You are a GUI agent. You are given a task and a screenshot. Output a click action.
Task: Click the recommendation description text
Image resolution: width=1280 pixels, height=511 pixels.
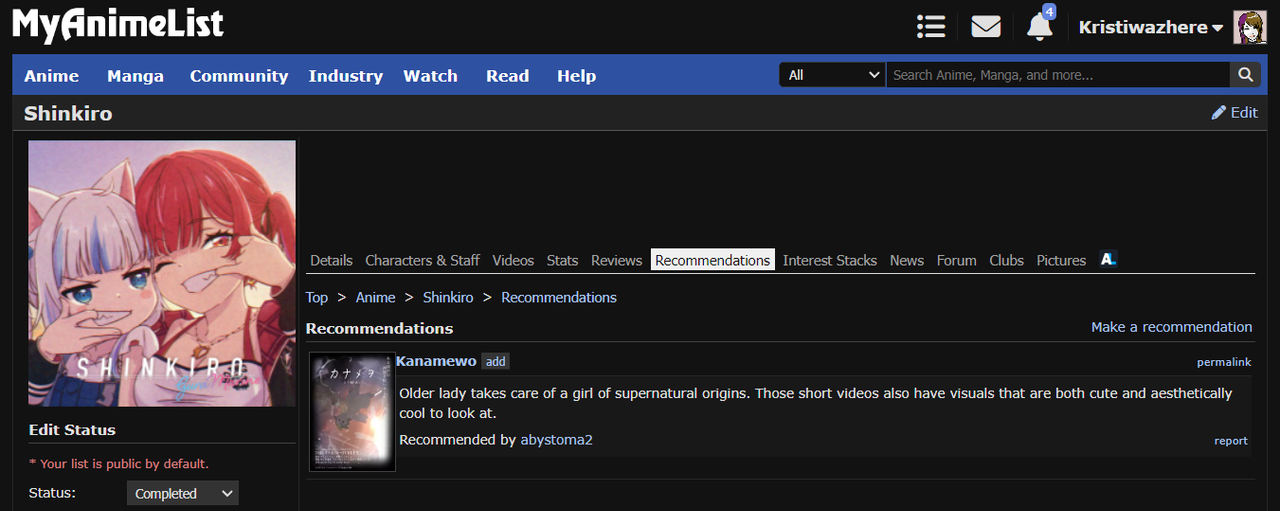(x=815, y=403)
